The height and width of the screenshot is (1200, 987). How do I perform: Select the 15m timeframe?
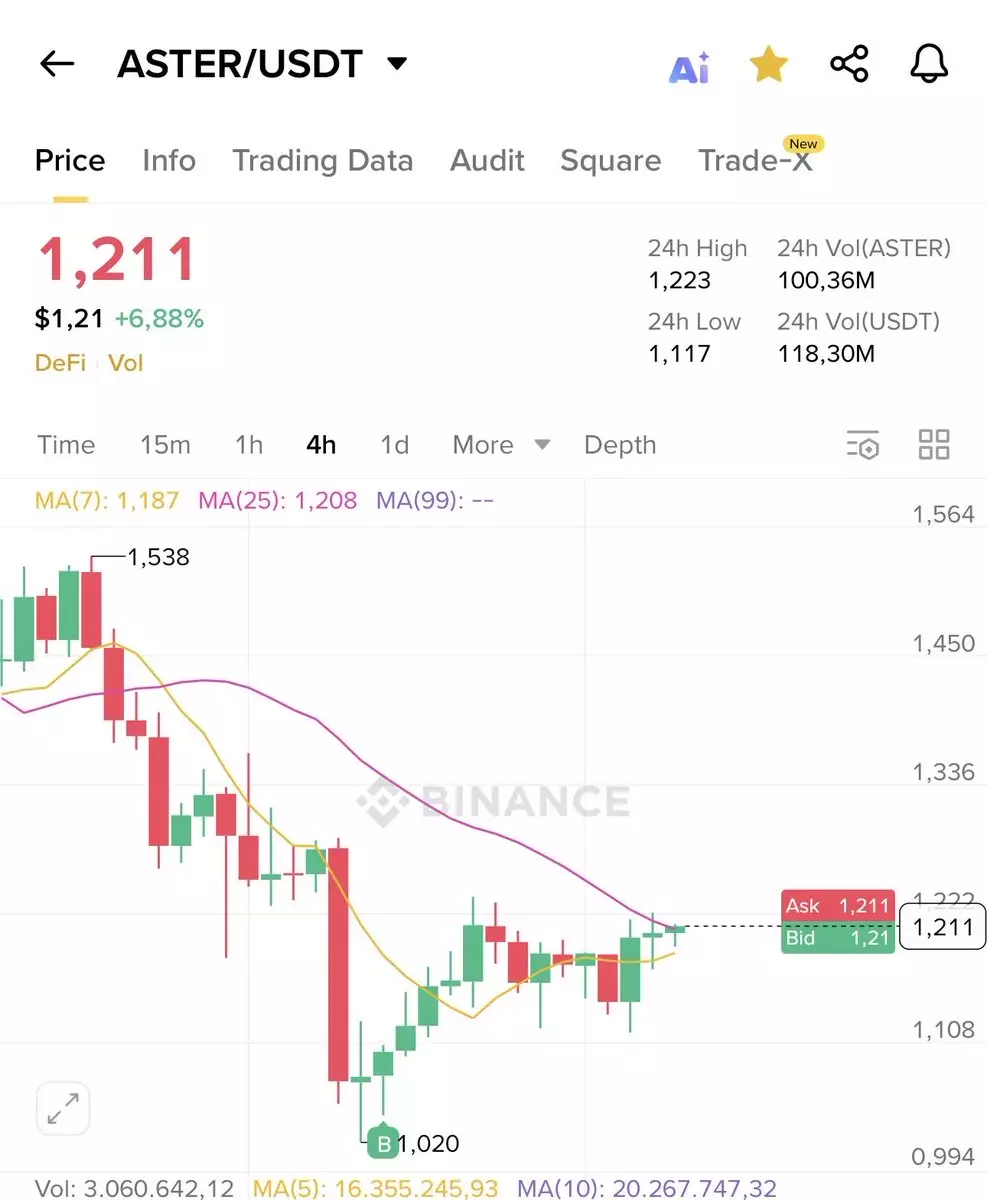165,445
